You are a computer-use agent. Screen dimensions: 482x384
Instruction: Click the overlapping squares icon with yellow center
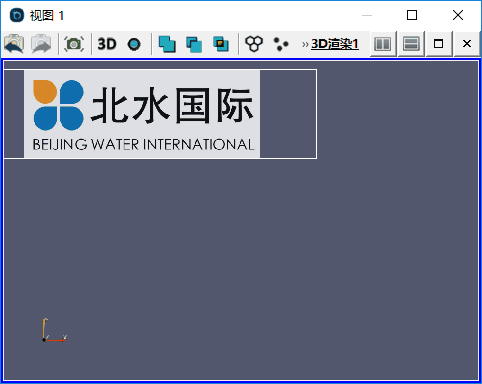tap(221, 44)
